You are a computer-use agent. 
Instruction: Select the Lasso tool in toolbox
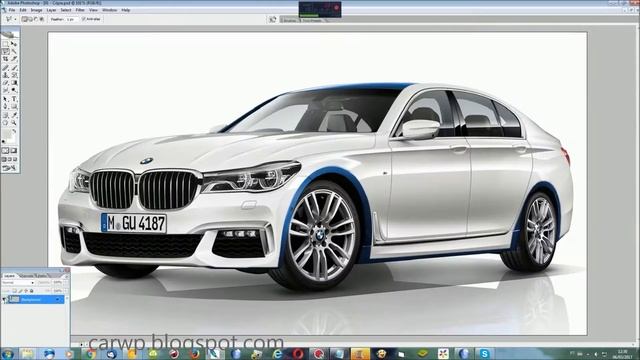5,51
